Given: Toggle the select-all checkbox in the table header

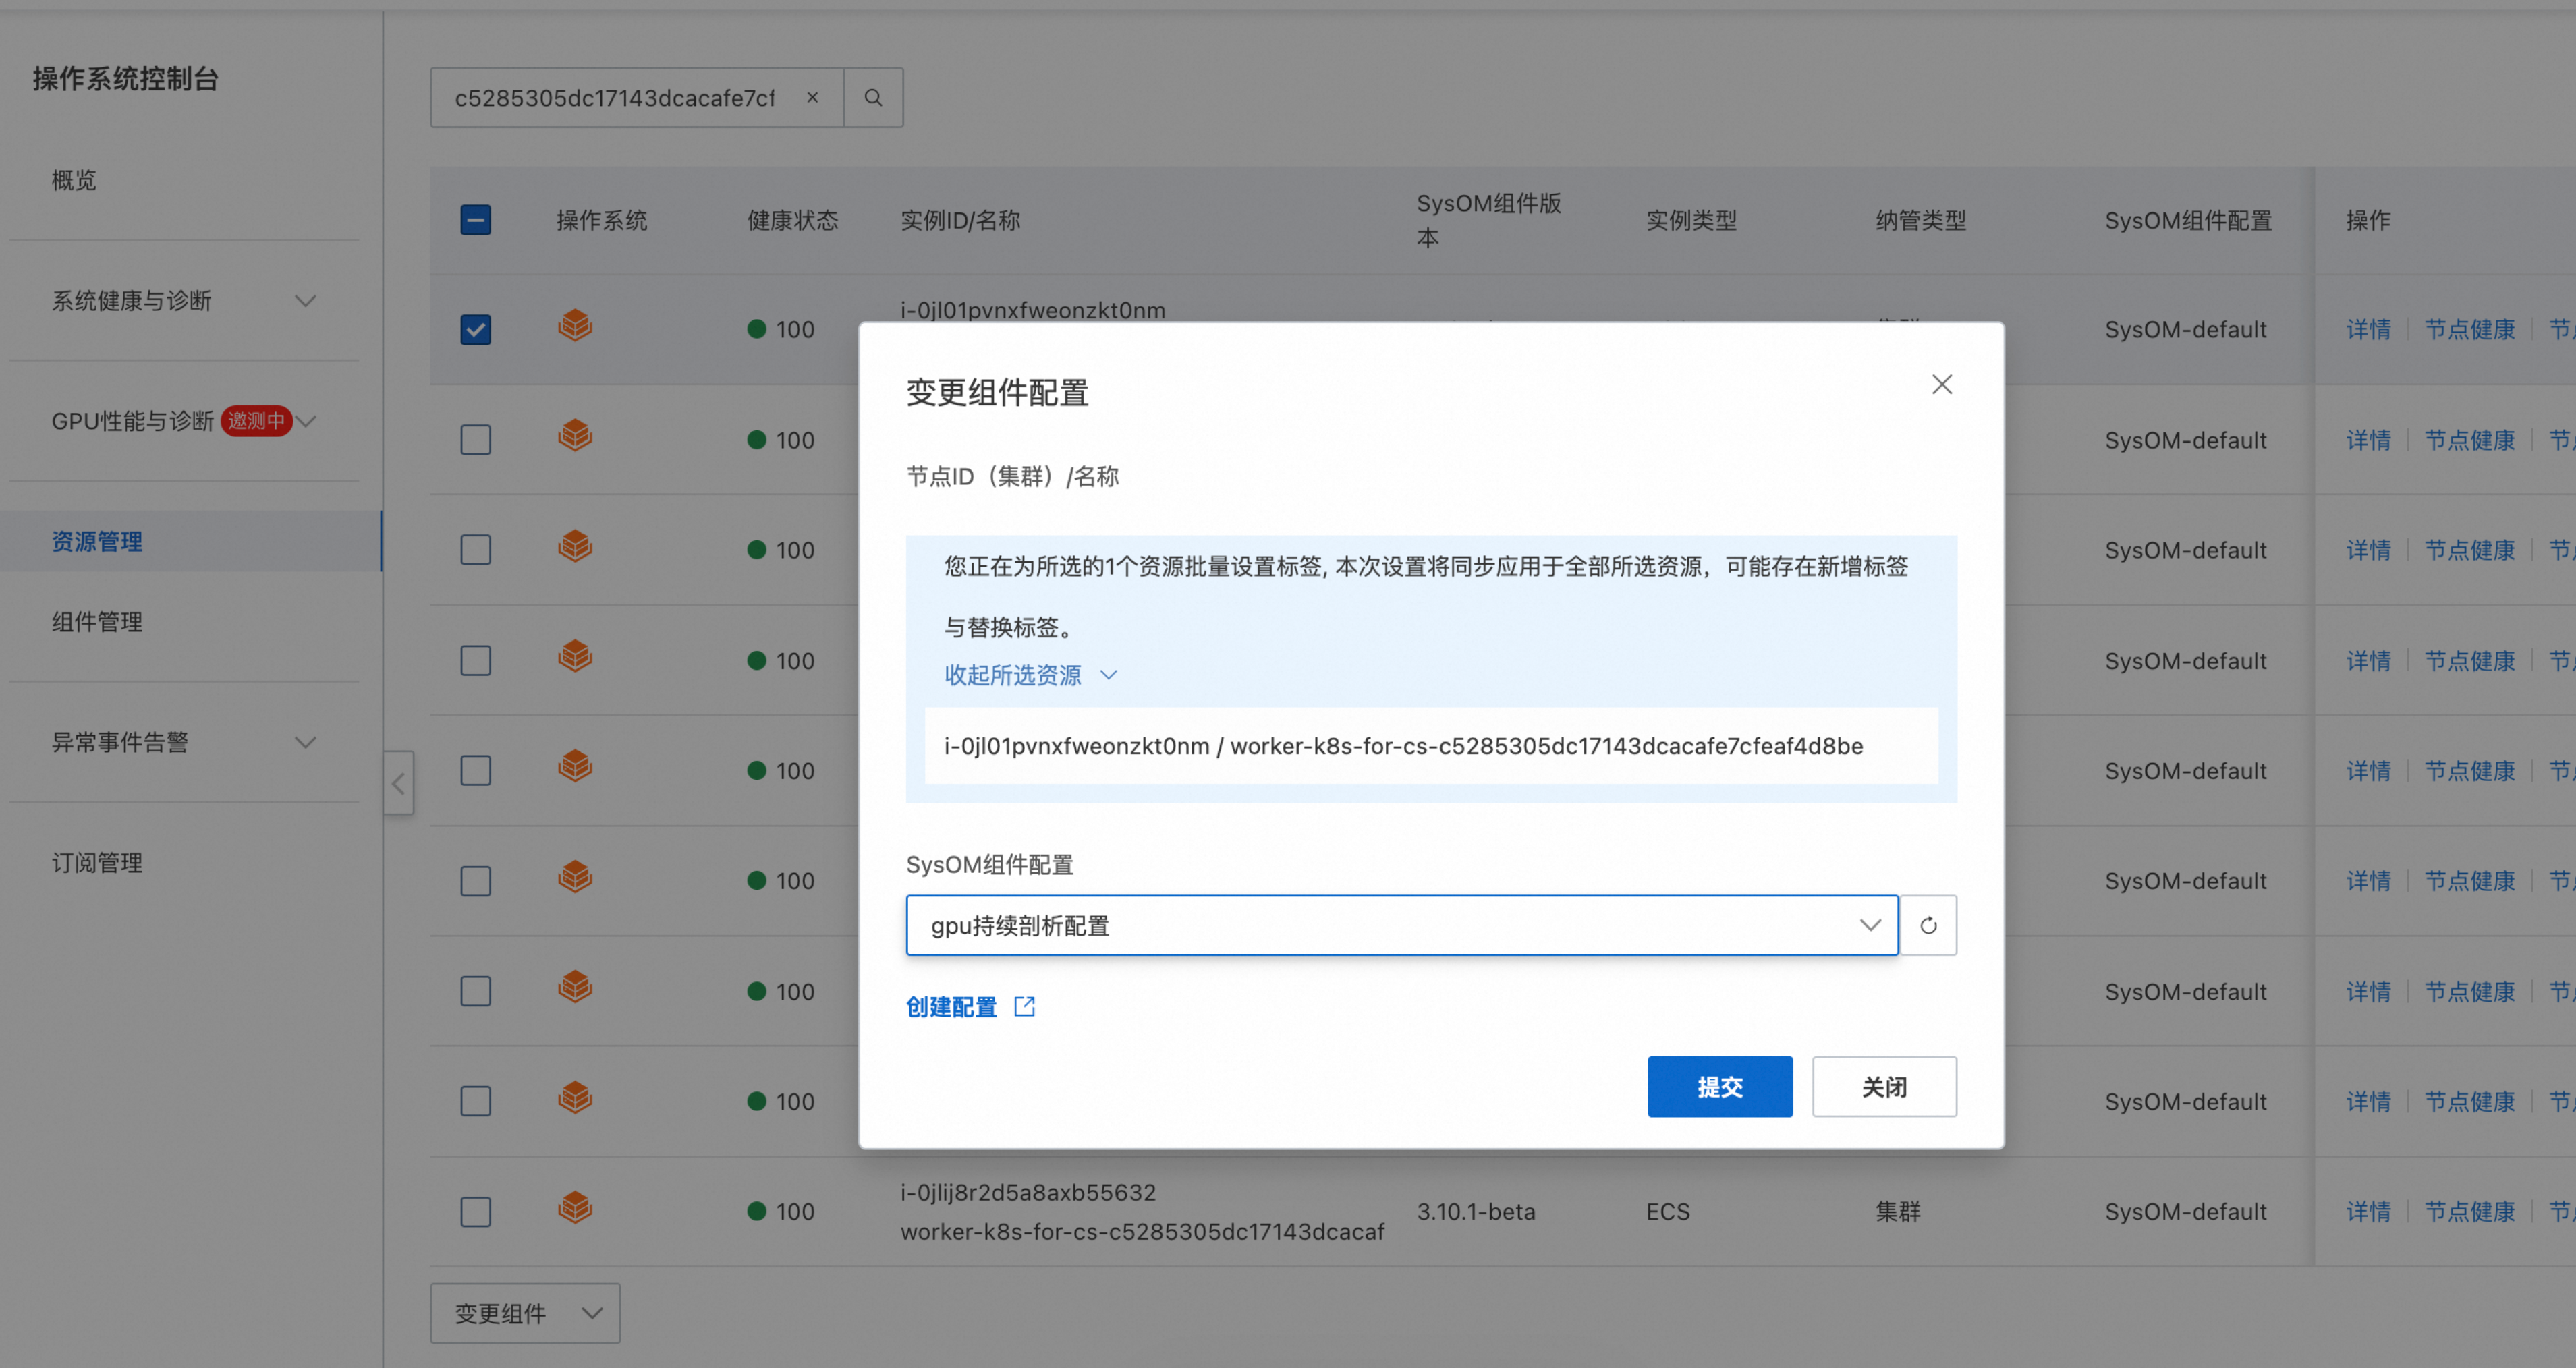Looking at the screenshot, I should pos(476,220).
